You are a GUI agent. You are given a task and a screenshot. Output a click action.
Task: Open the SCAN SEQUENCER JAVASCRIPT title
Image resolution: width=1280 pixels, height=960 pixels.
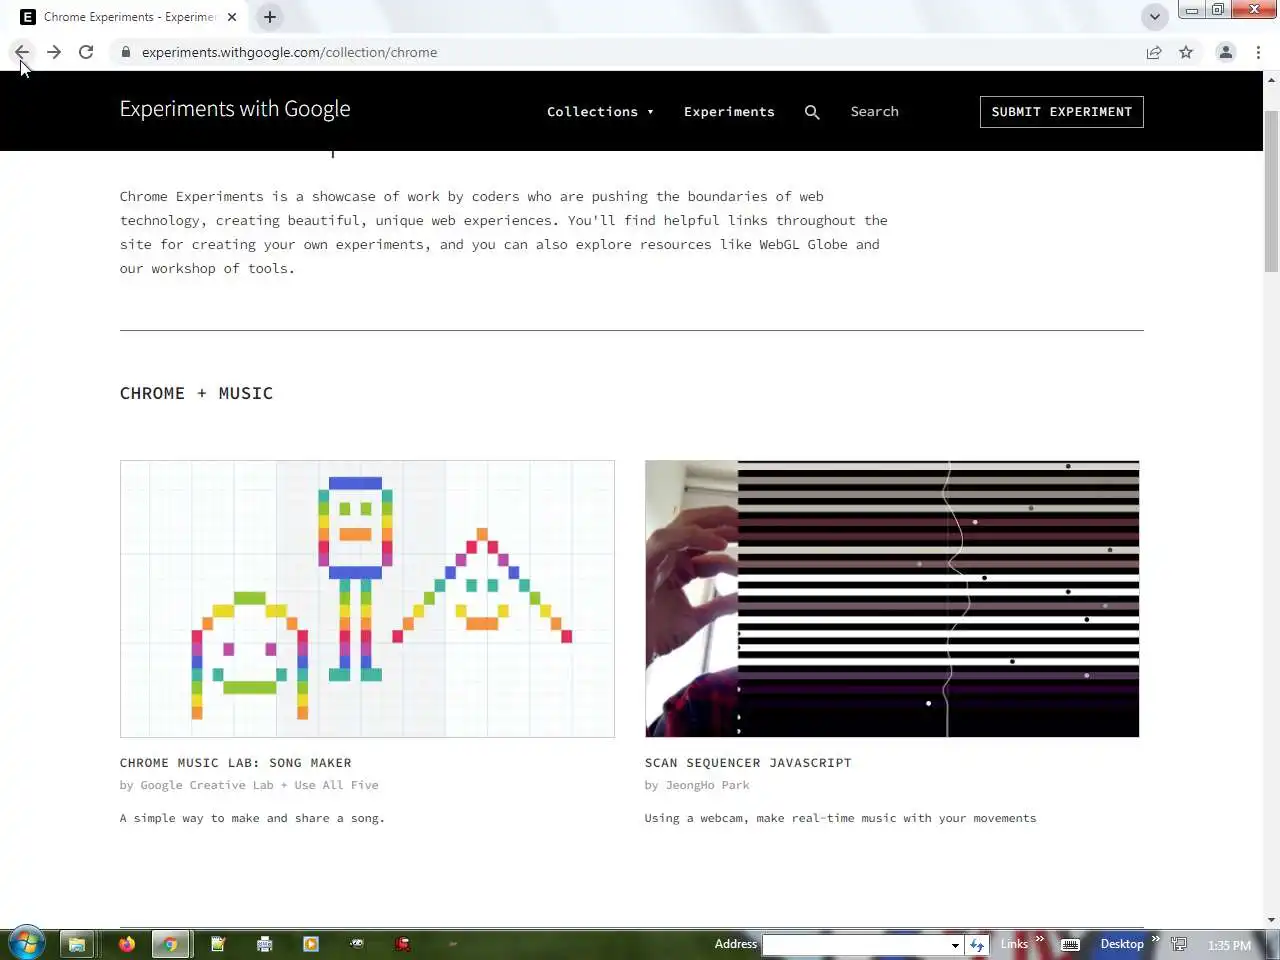click(748, 762)
